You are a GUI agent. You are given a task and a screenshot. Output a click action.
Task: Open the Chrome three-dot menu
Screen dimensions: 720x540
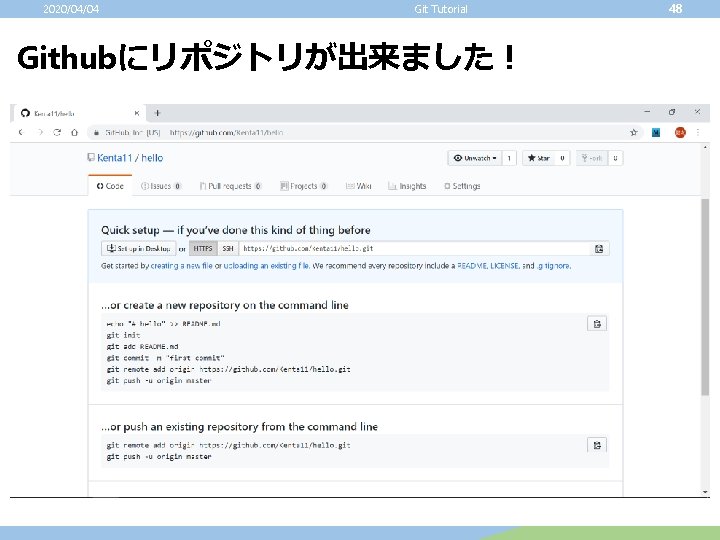(x=698, y=132)
